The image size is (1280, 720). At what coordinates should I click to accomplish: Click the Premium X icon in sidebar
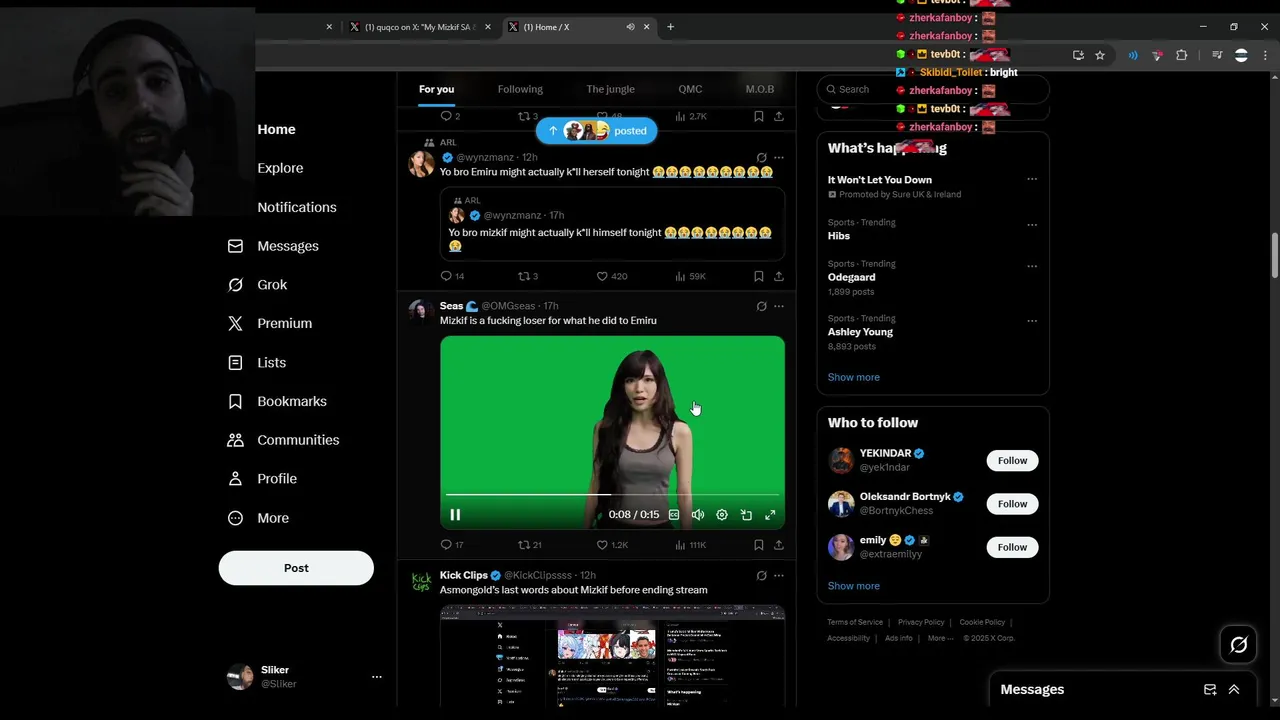(x=235, y=324)
